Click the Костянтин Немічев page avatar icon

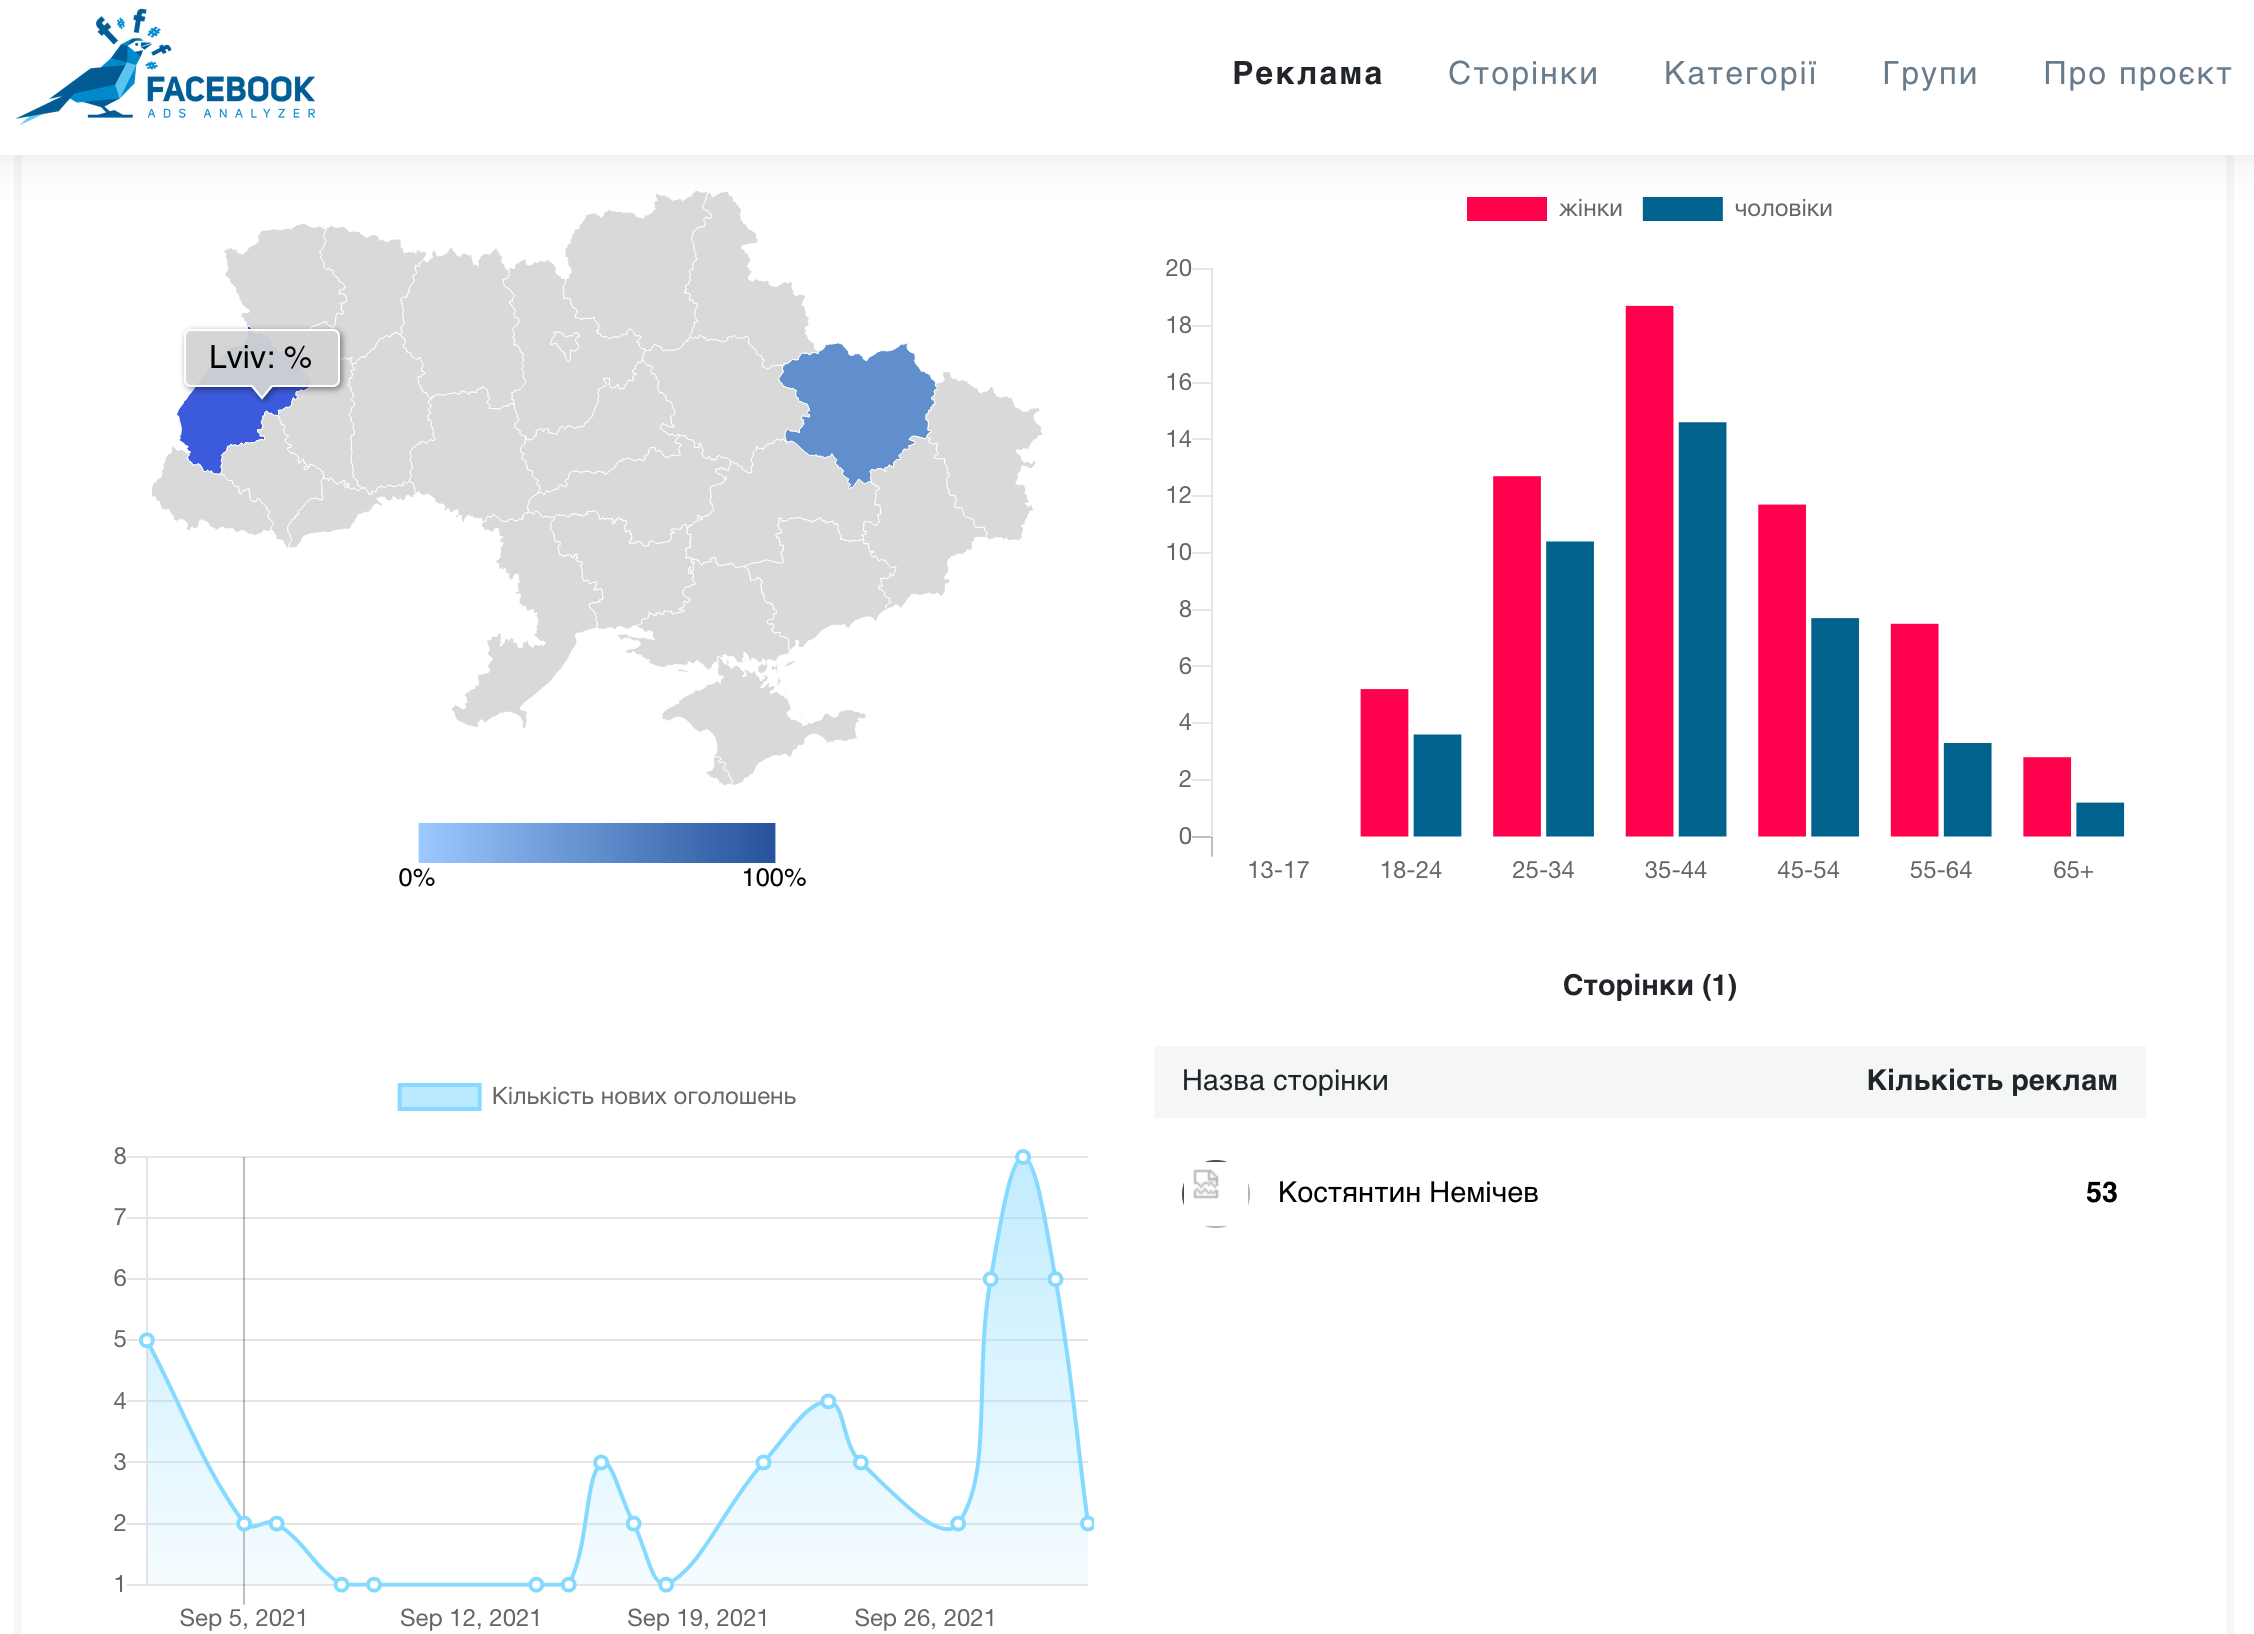pyautogui.click(x=1215, y=1192)
